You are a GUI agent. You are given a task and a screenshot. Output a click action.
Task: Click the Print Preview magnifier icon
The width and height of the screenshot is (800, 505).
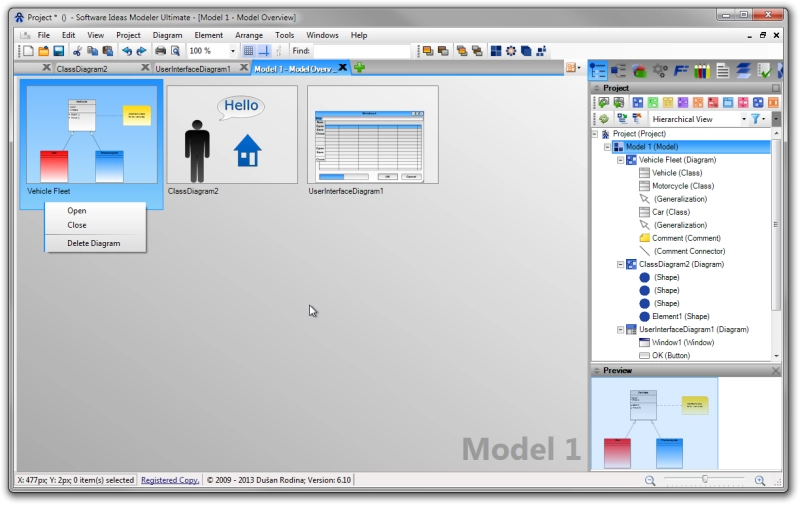(x=176, y=51)
